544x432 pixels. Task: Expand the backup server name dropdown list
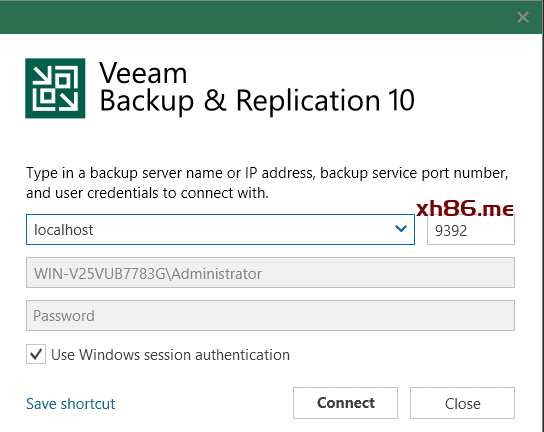[x=401, y=229]
